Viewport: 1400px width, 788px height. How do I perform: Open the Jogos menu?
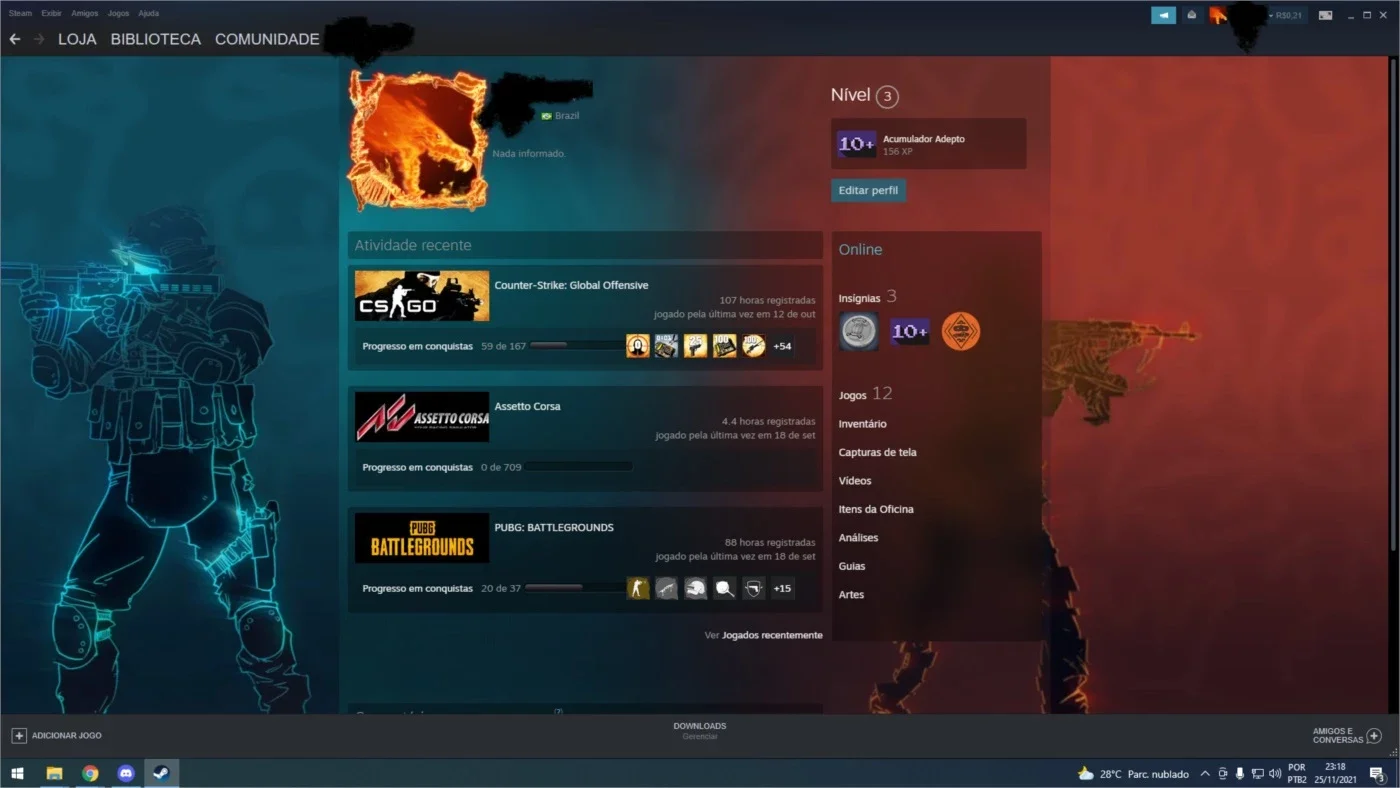[118, 13]
